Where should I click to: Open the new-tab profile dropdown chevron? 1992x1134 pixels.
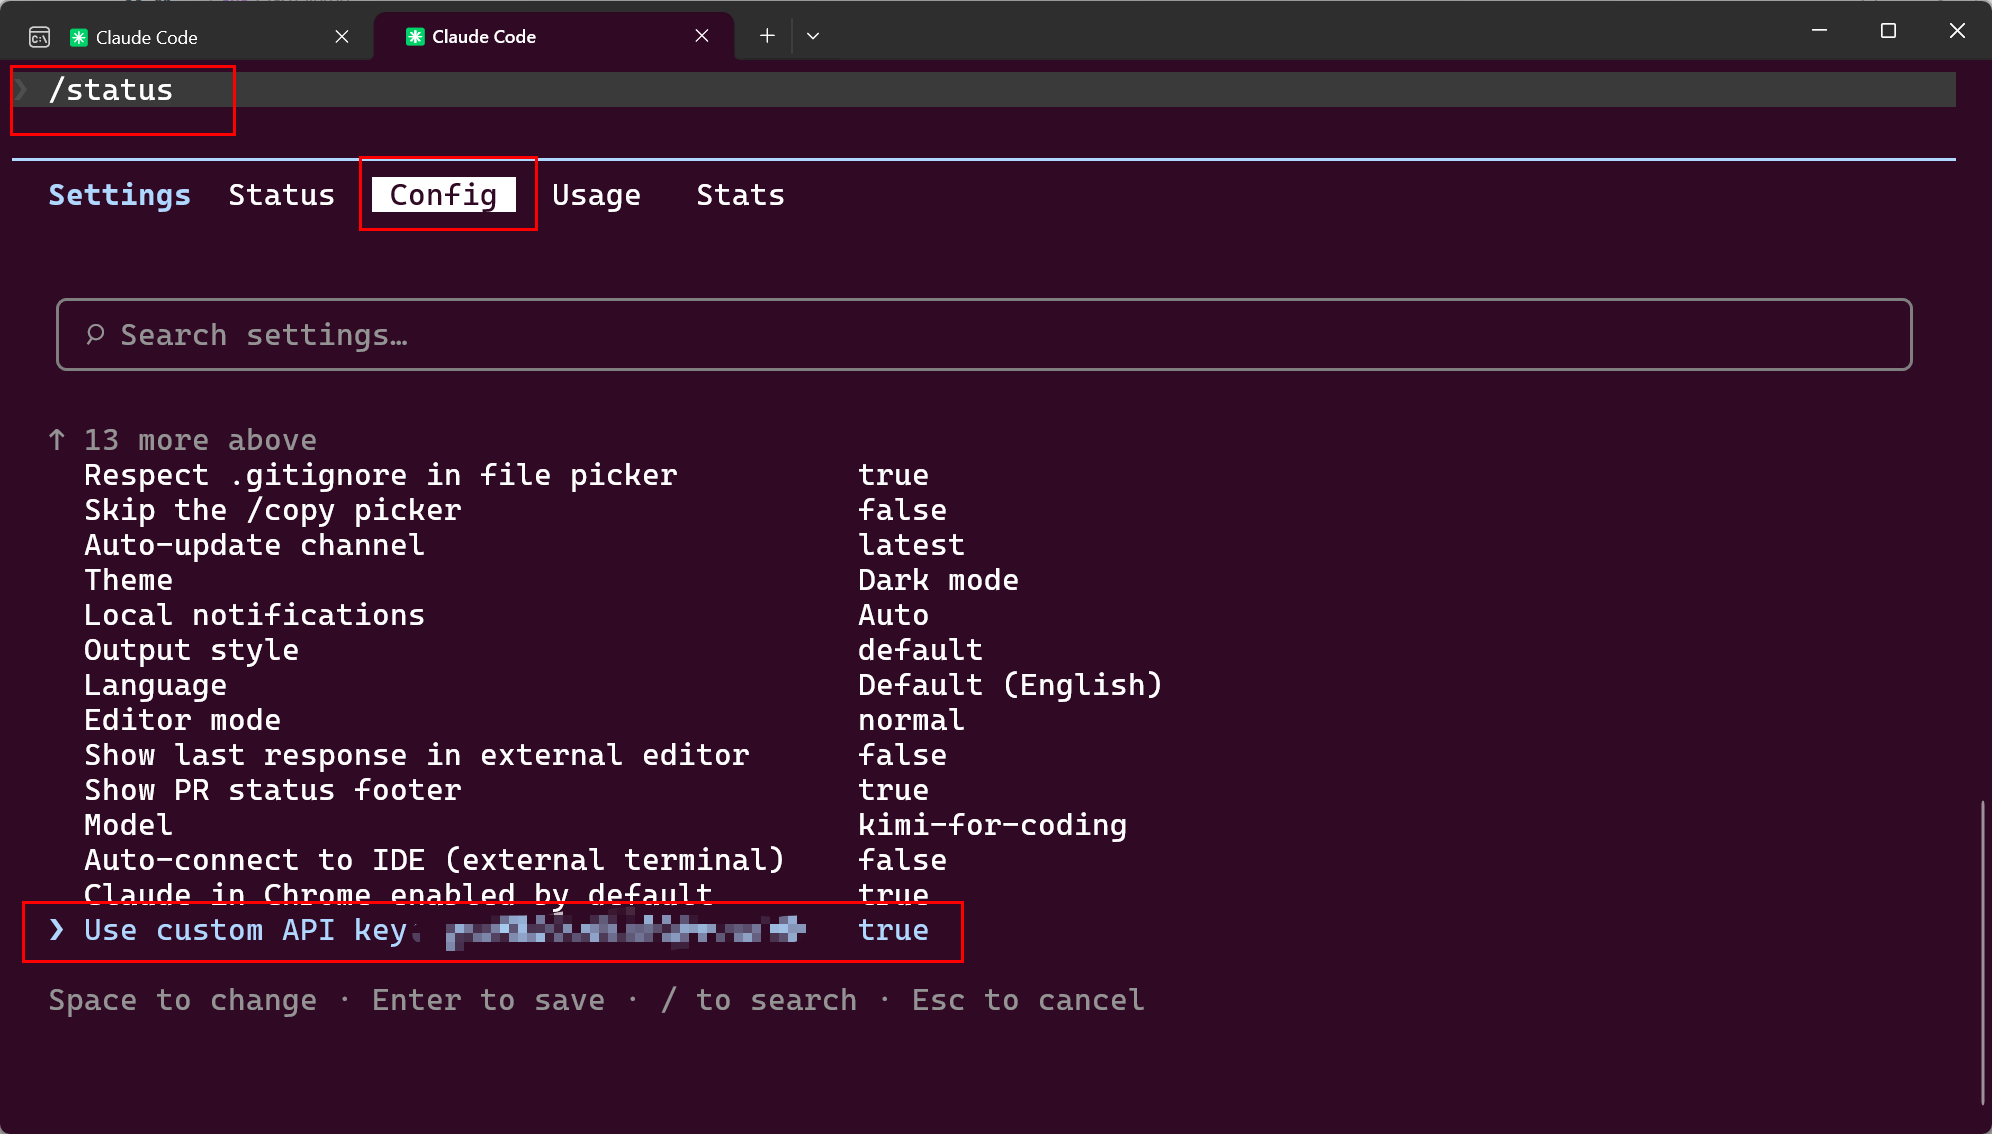tap(813, 36)
